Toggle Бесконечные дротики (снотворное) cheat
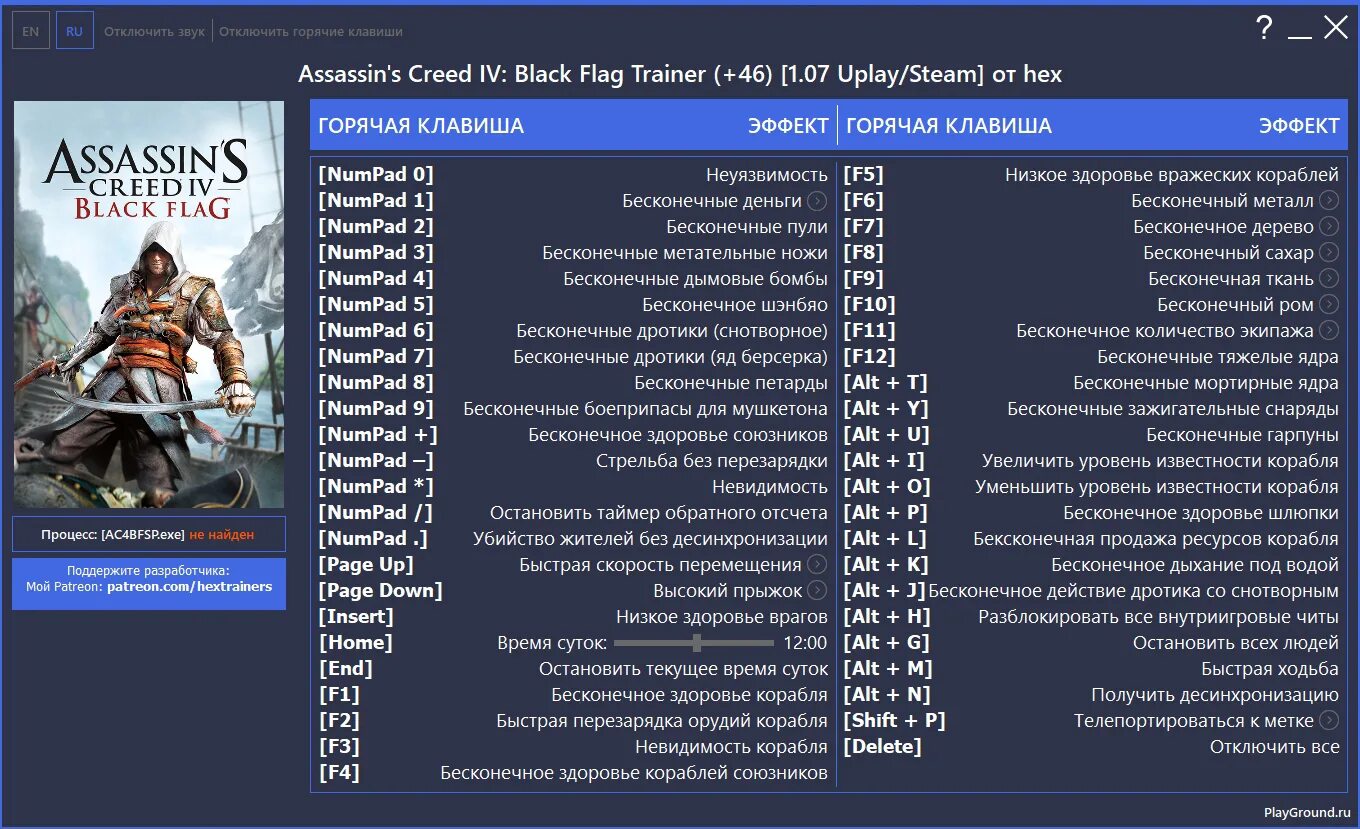 [x=672, y=331]
